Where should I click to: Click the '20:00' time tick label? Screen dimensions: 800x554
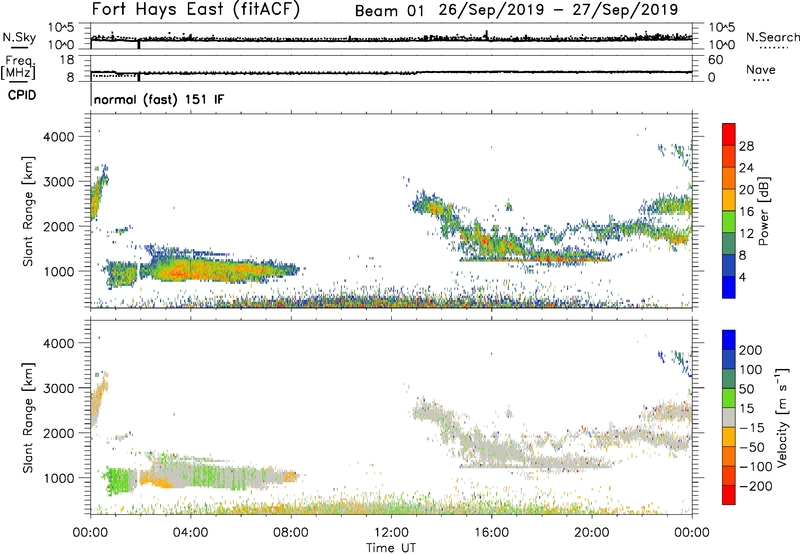point(591,533)
